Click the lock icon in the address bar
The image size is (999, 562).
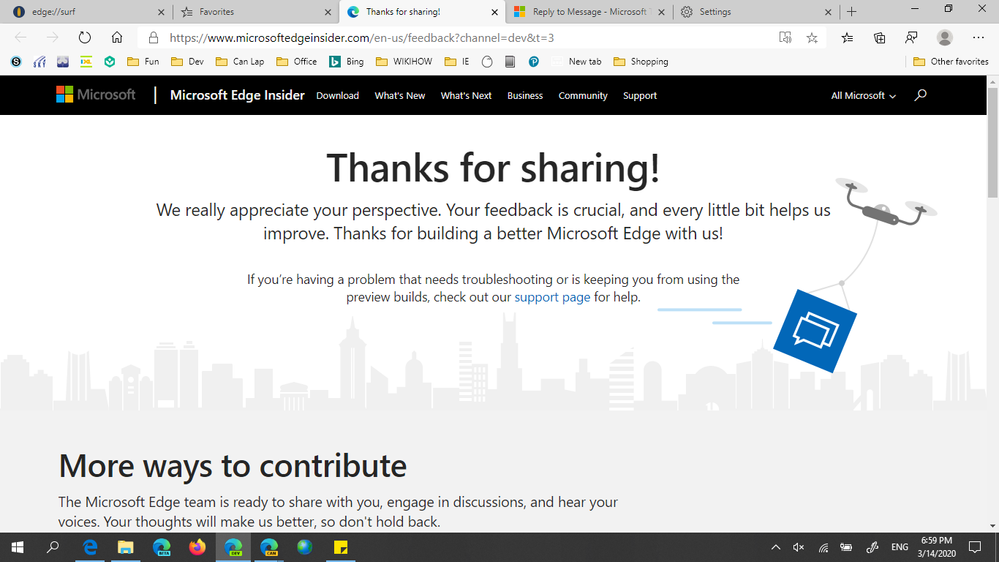[153, 38]
